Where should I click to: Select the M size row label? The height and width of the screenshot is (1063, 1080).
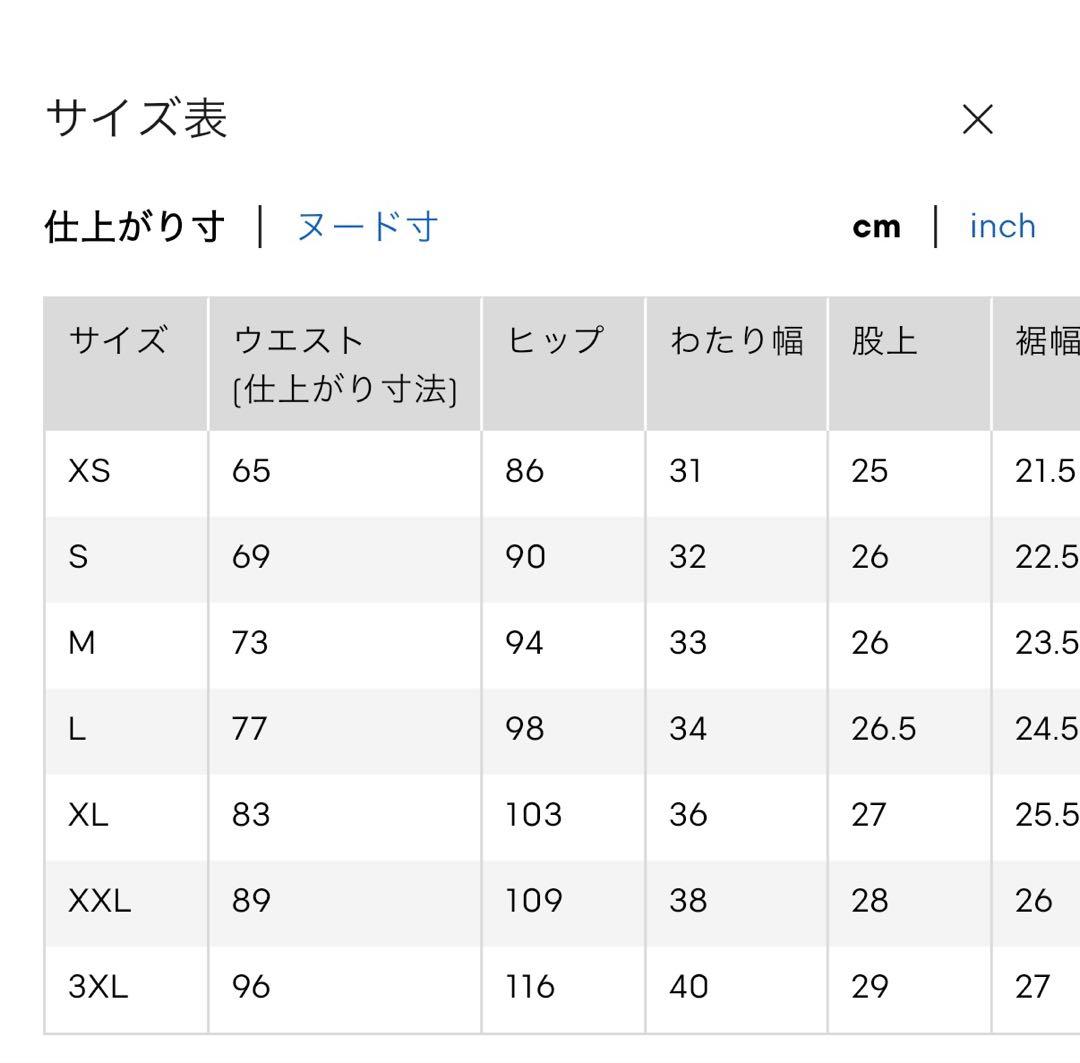click(81, 643)
